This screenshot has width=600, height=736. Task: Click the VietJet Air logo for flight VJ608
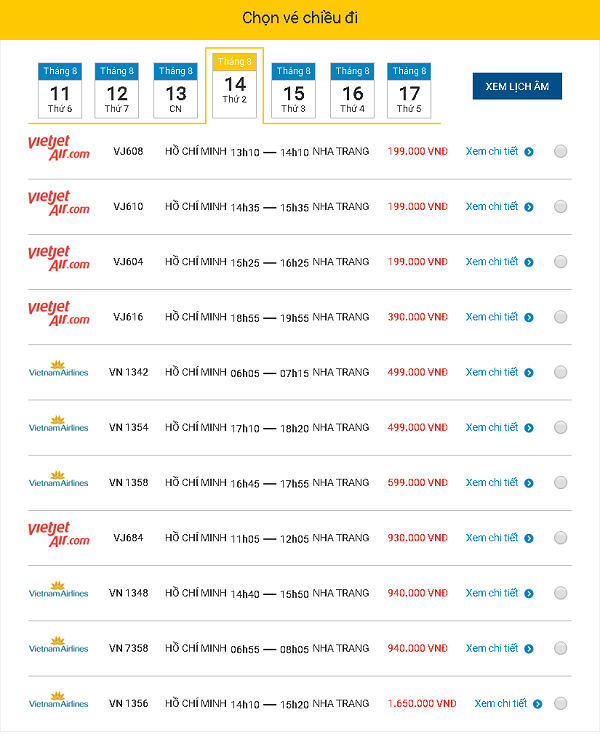coord(59,148)
